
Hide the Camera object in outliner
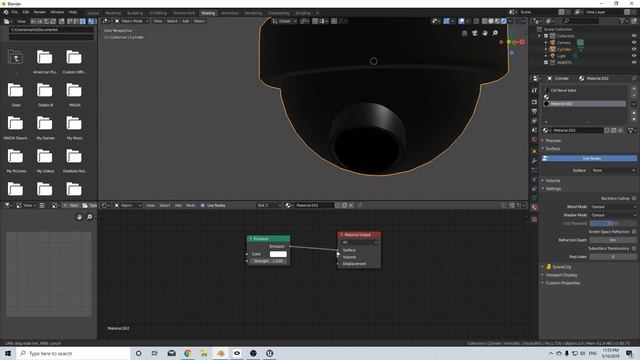click(x=634, y=42)
